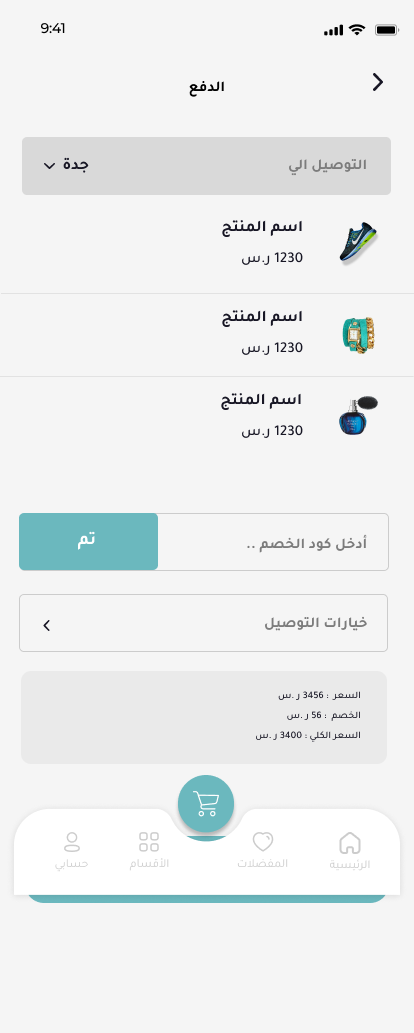Go to the الرئيسية home icon

tap(350, 843)
